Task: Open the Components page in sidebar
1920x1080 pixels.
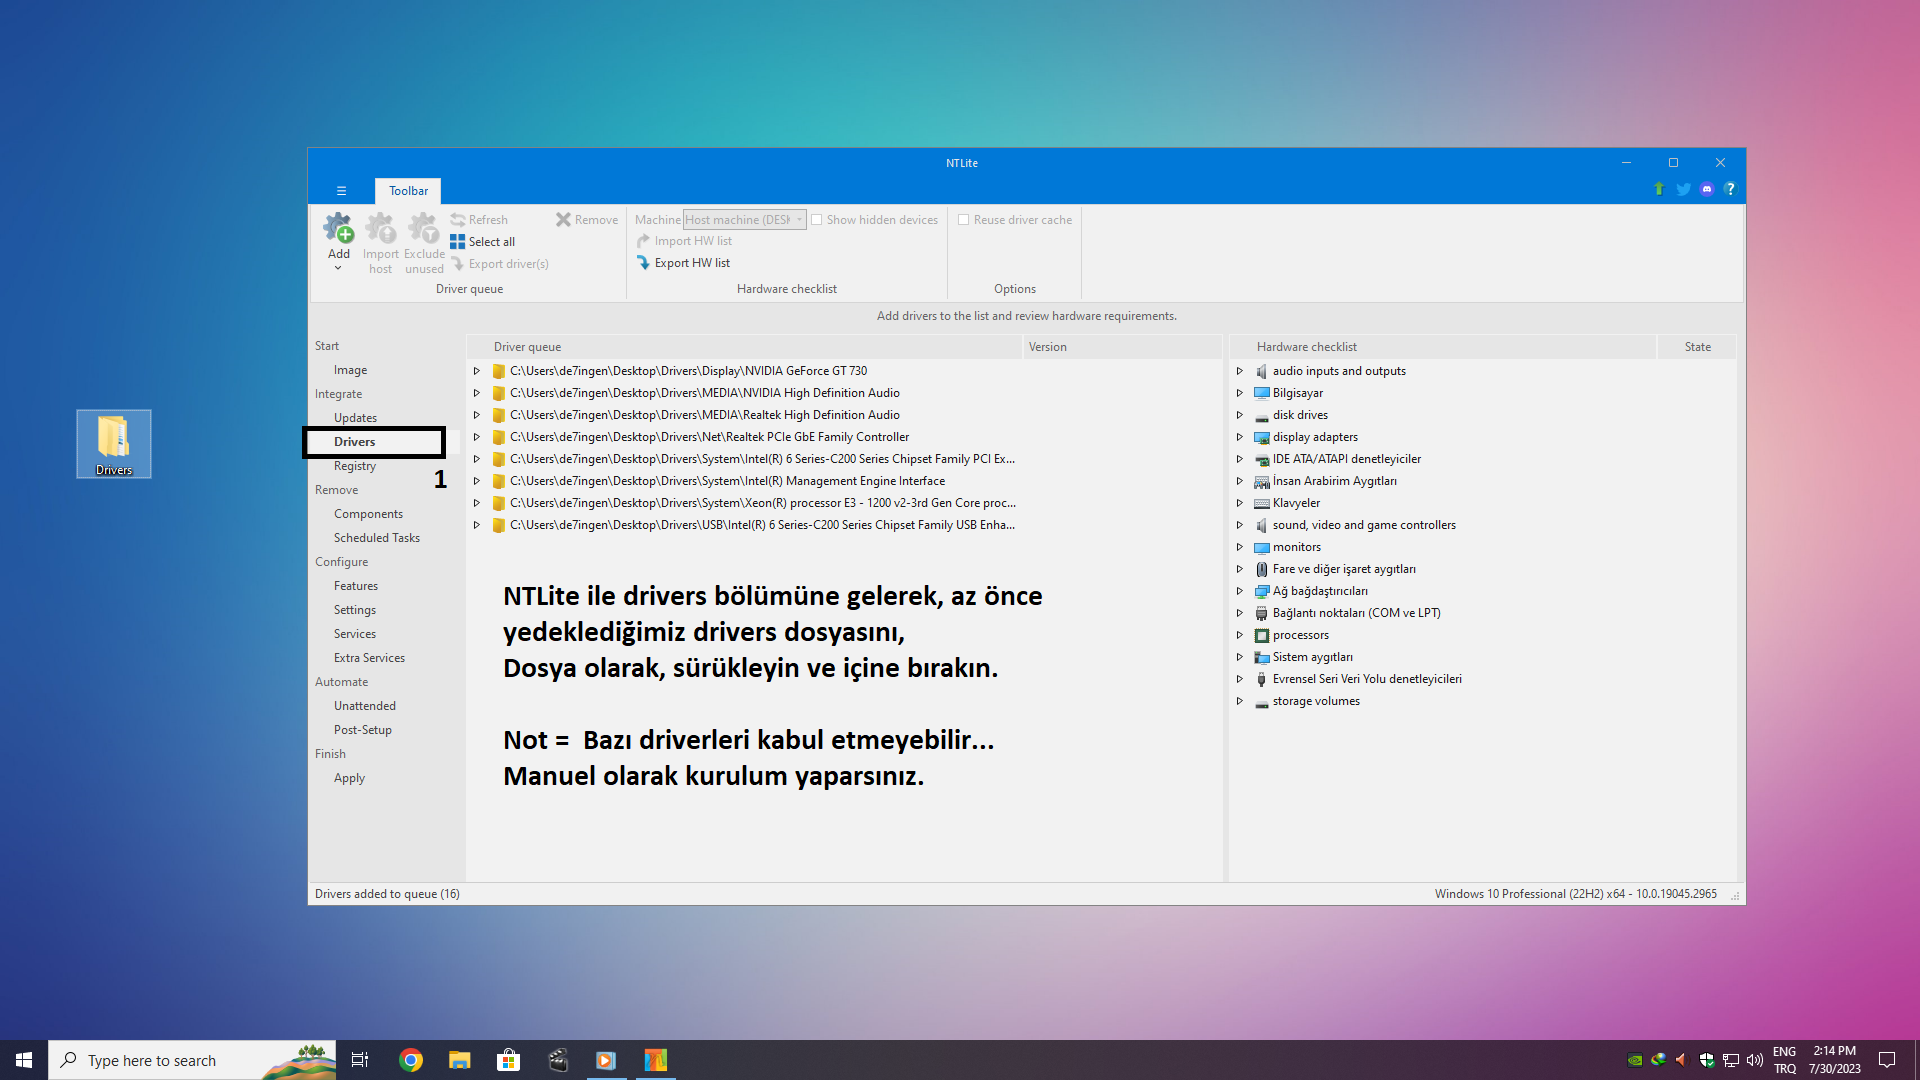Action: coord(368,514)
